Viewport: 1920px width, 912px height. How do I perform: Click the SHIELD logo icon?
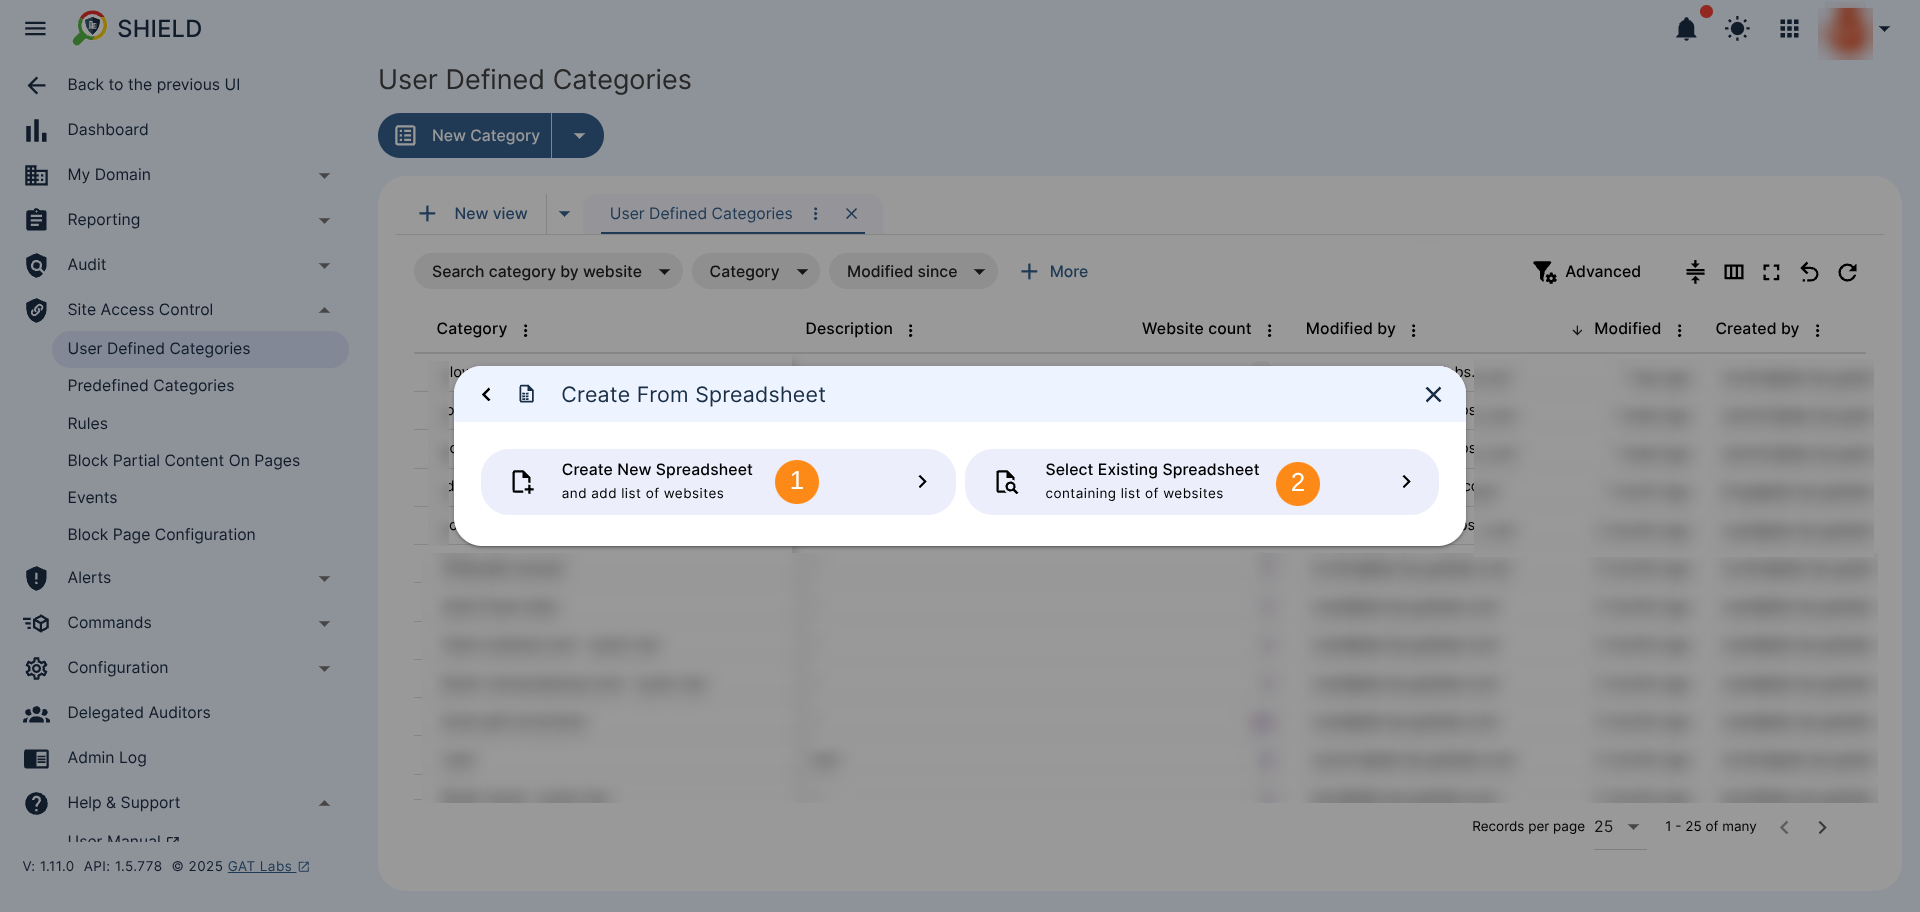click(x=90, y=28)
